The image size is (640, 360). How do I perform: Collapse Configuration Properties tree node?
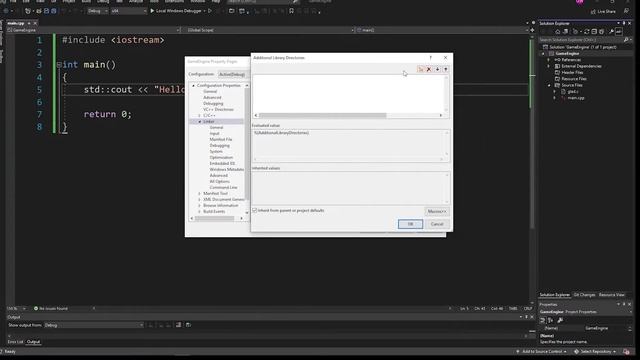(x=193, y=86)
